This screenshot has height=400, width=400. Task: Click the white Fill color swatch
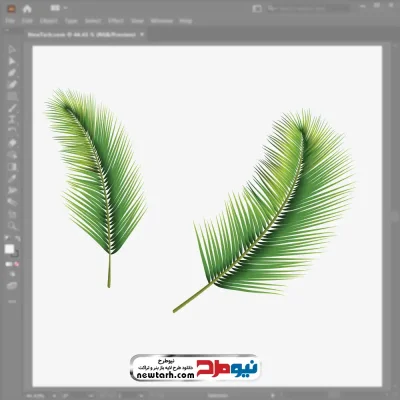pos(9,249)
